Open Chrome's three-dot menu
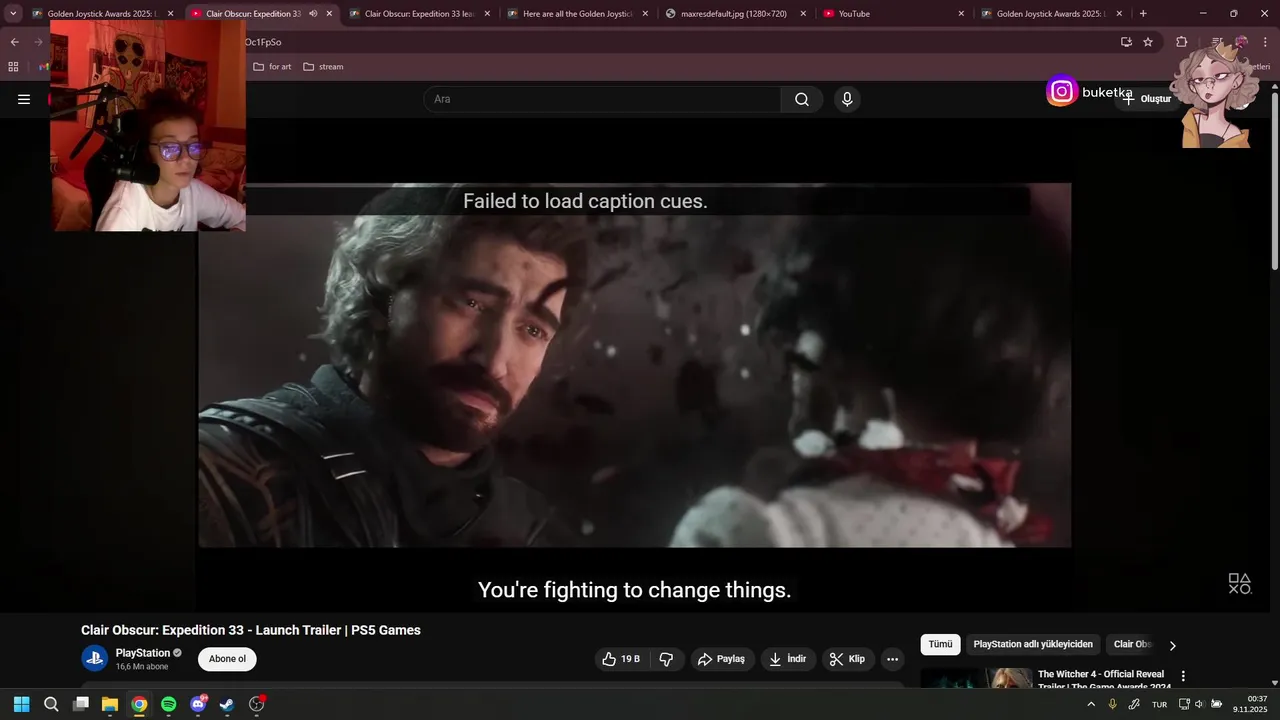 [1267, 42]
